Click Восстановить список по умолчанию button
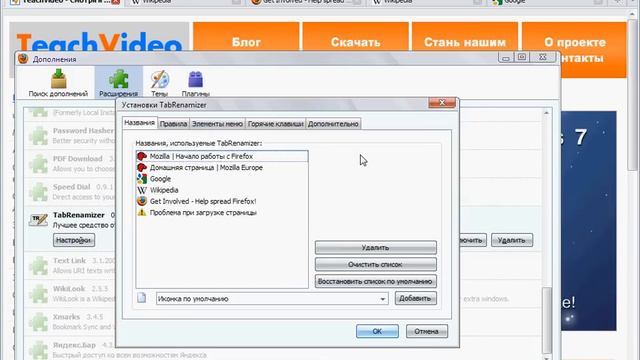Viewport: 640px width, 360px height. click(376, 281)
